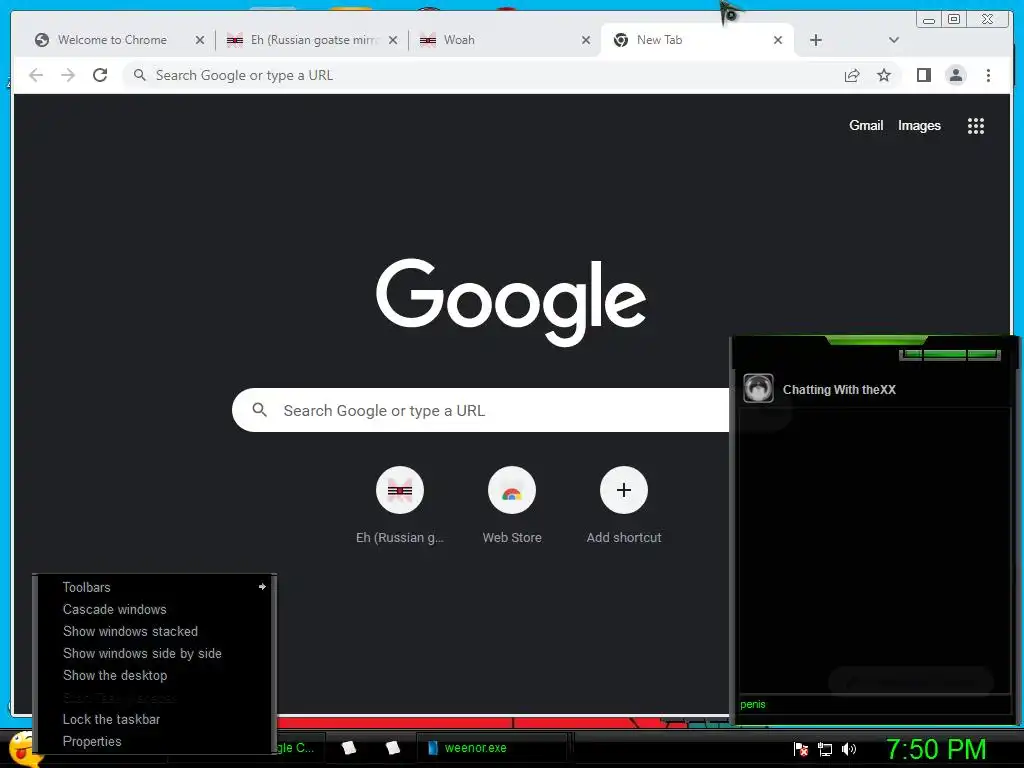Viewport: 1024px width, 768px height.
Task: Share this page via the share icon
Action: (x=852, y=75)
